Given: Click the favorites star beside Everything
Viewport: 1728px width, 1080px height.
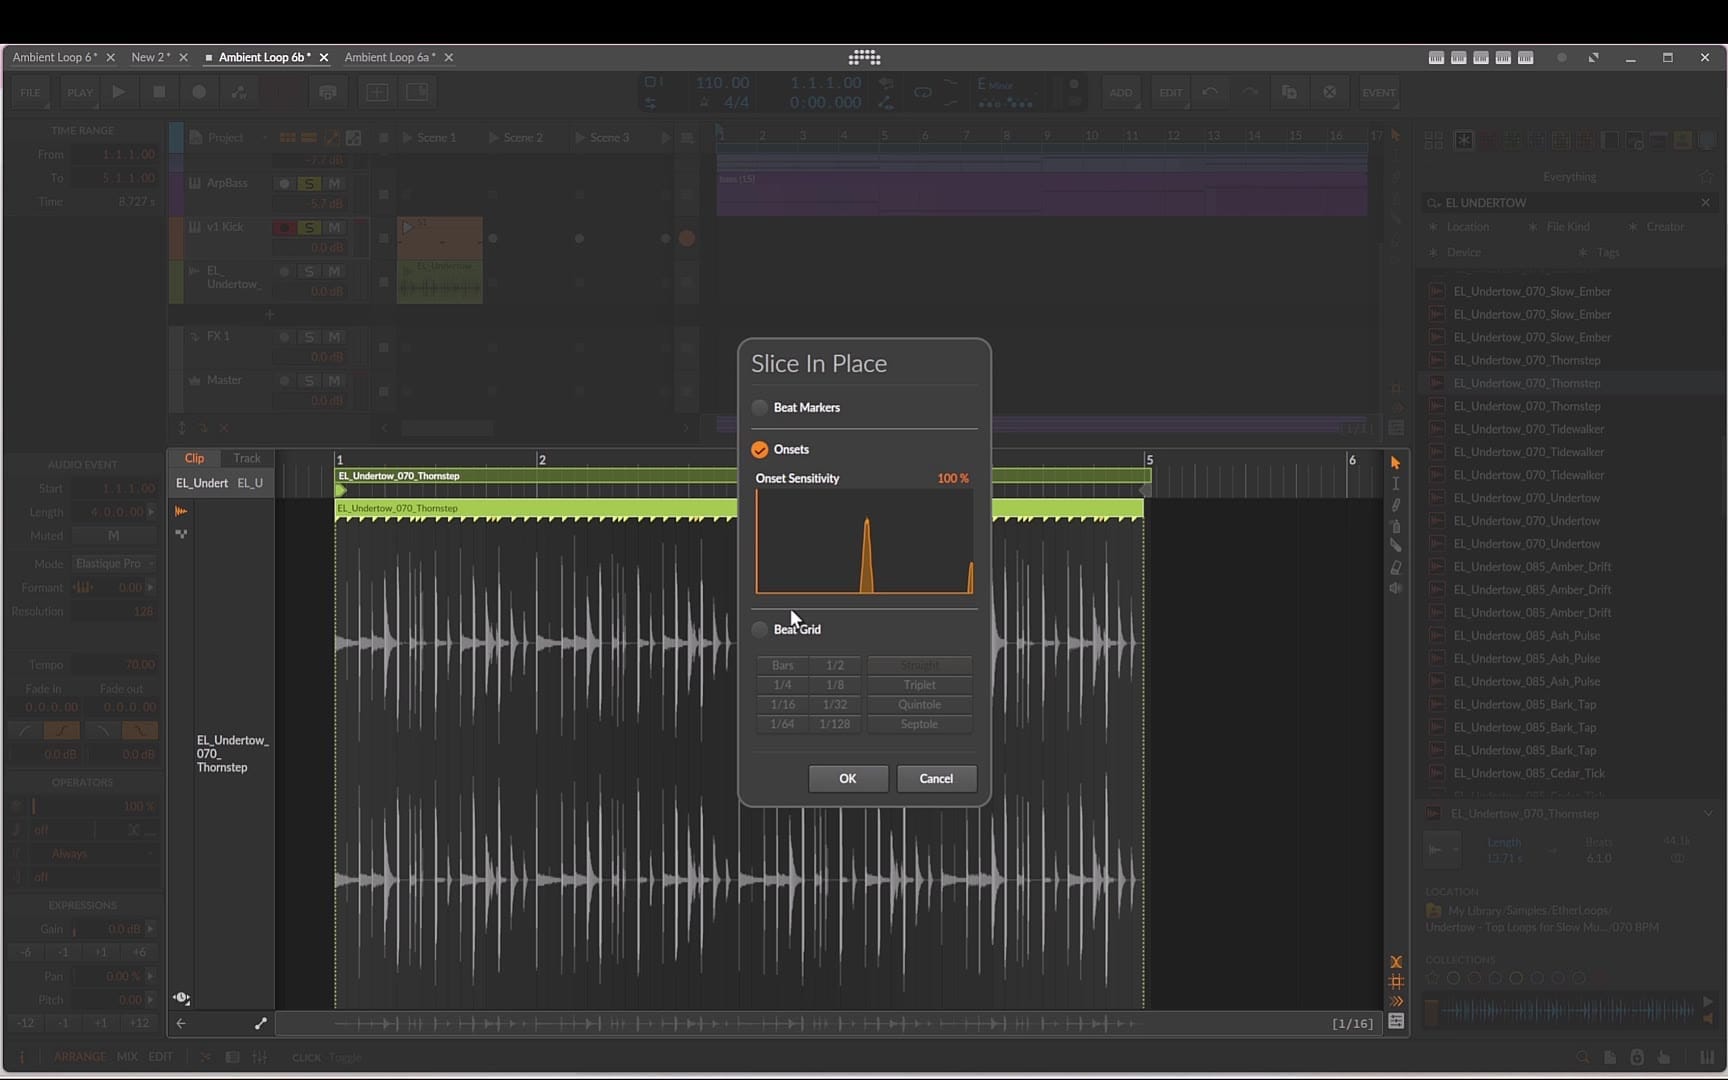Looking at the screenshot, I should pyautogui.click(x=1706, y=177).
